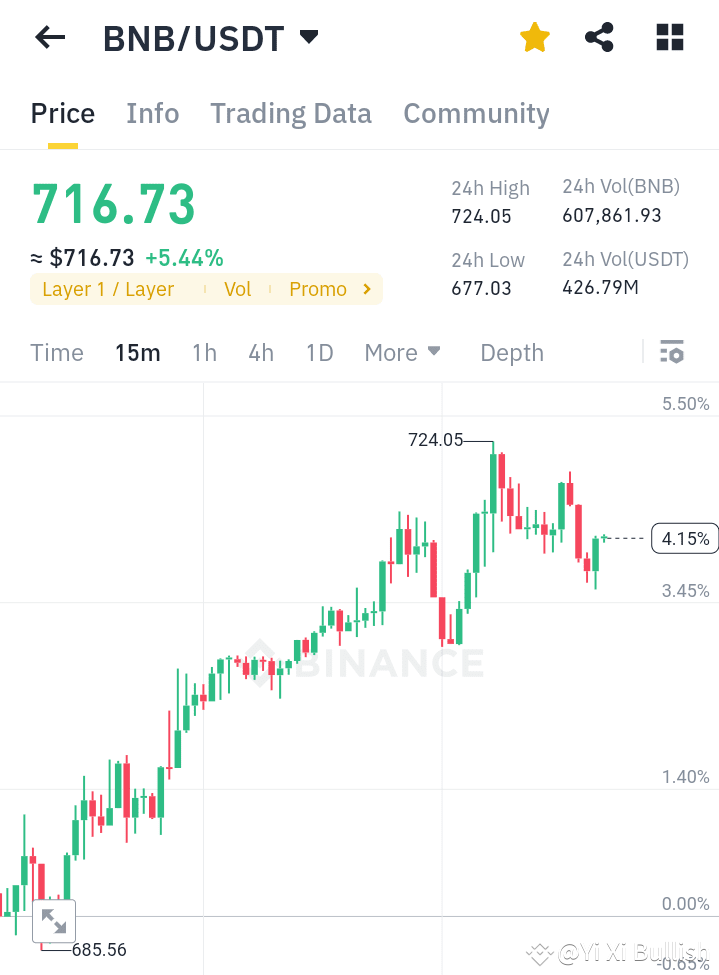Image resolution: width=719 pixels, height=975 pixels.
Task: Tap the 4.15% current price tag
Action: pyautogui.click(x=684, y=538)
